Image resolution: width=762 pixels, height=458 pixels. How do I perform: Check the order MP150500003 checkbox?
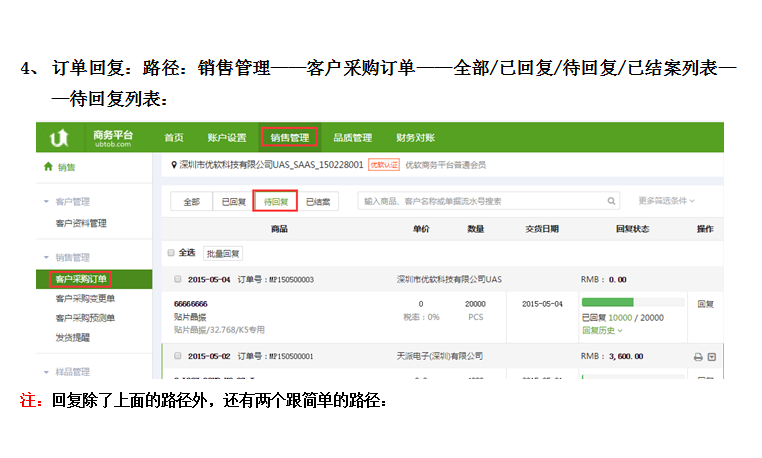pyautogui.click(x=178, y=279)
